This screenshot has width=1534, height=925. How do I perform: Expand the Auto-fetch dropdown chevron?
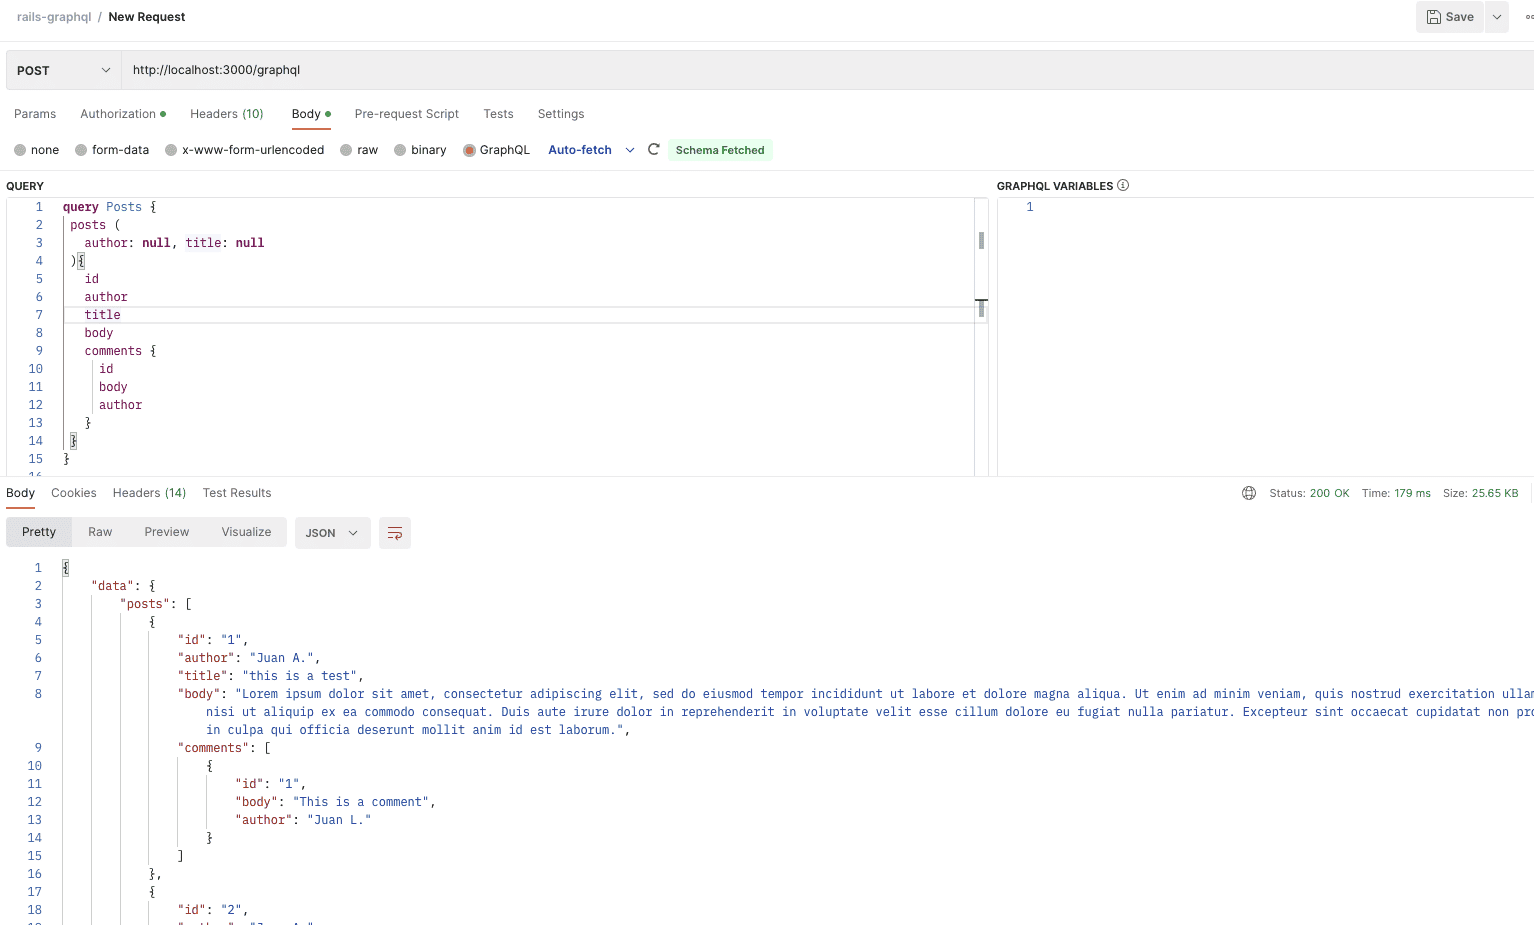coord(630,150)
